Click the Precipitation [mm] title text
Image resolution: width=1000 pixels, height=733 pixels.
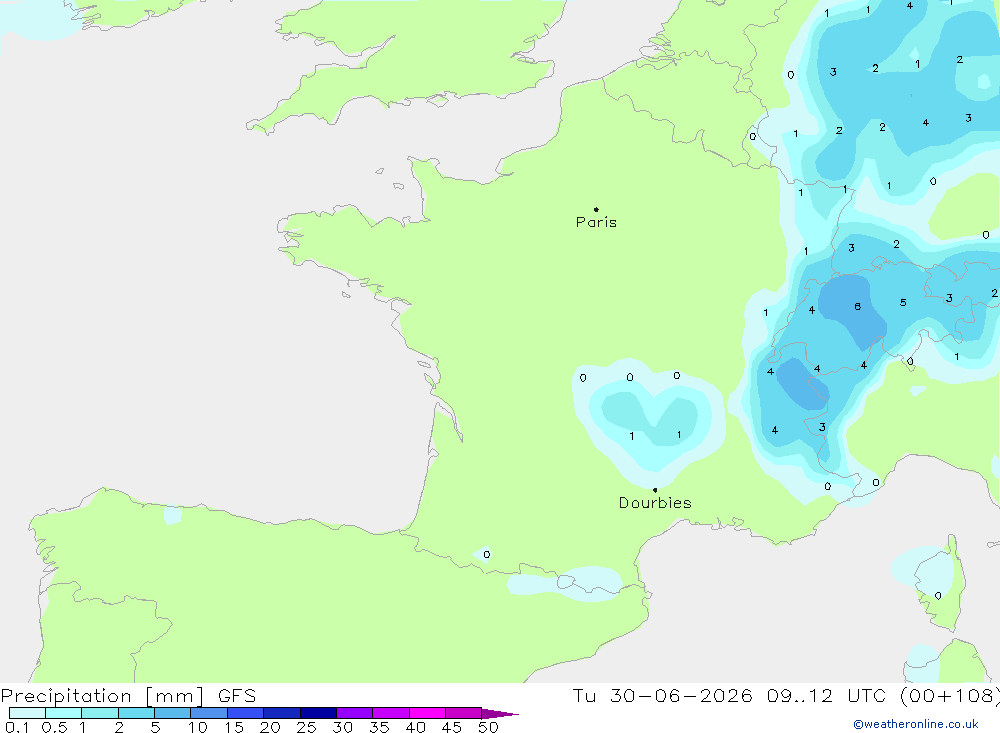tap(103, 696)
